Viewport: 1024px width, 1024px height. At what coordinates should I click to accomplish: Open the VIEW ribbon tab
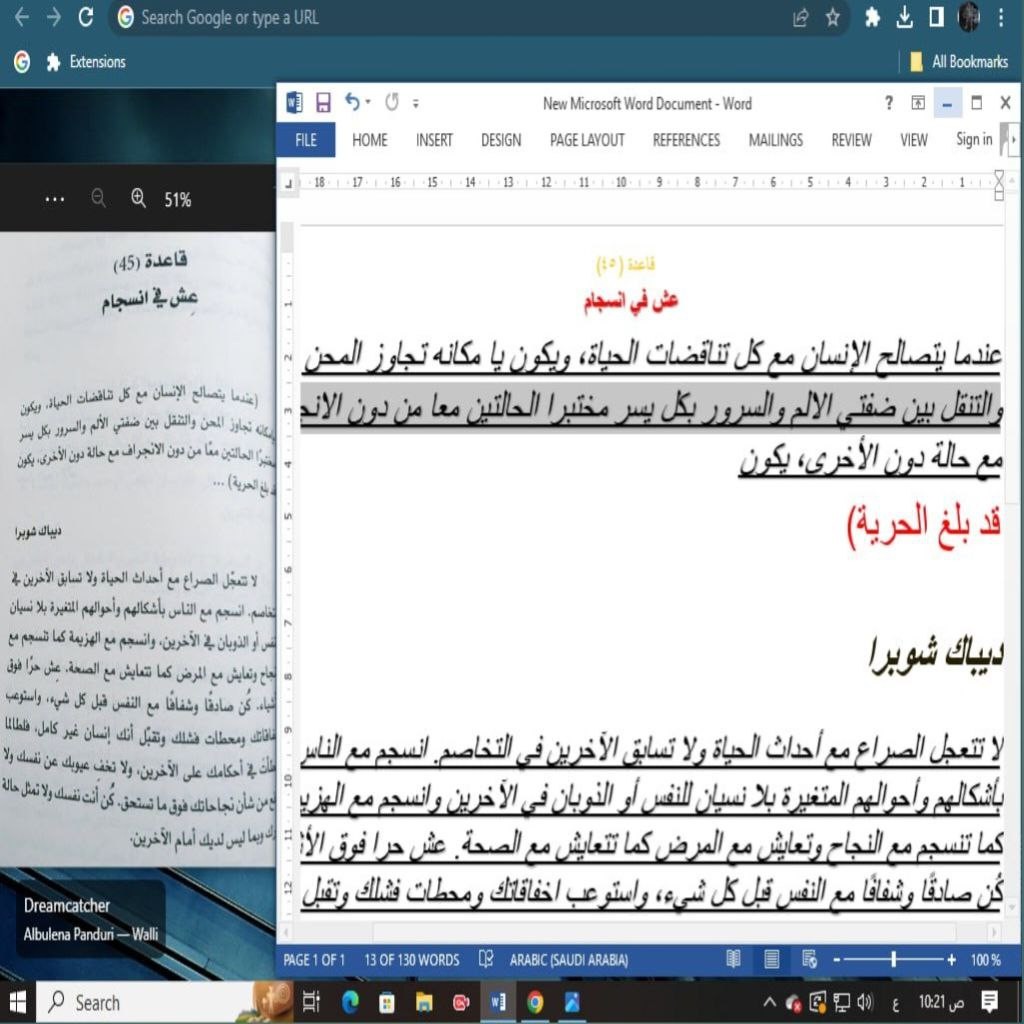tap(914, 140)
